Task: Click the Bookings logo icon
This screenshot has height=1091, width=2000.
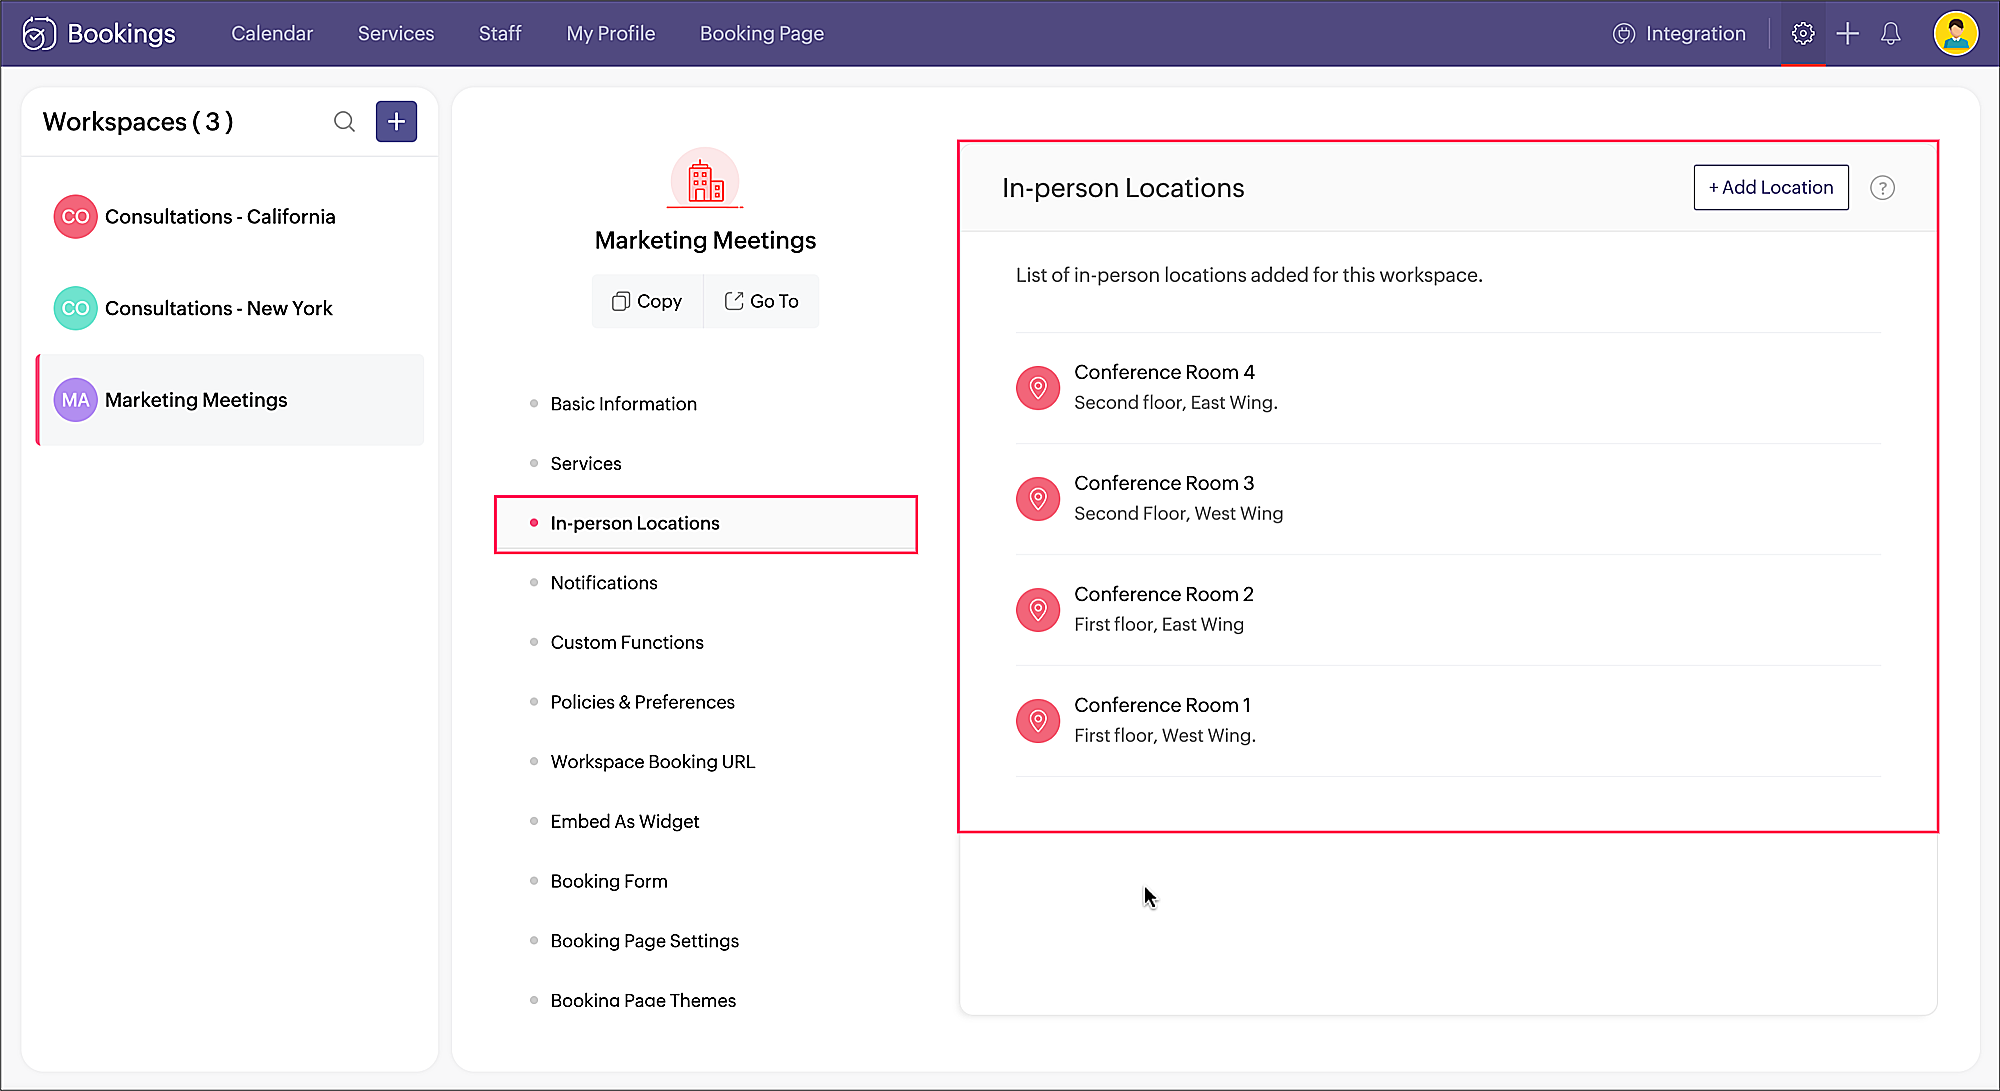Action: pyautogui.click(x=39, y=34)
